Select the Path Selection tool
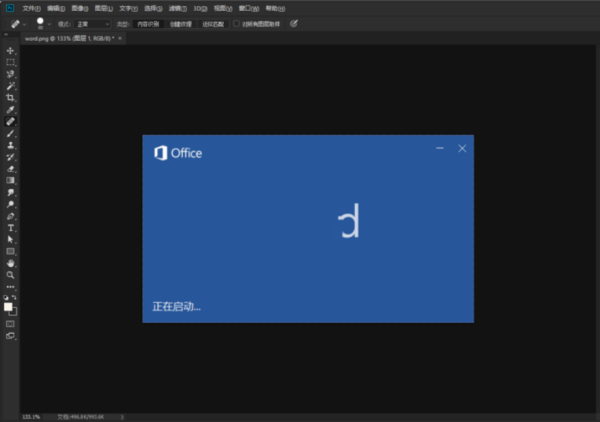 click(10, 240)
